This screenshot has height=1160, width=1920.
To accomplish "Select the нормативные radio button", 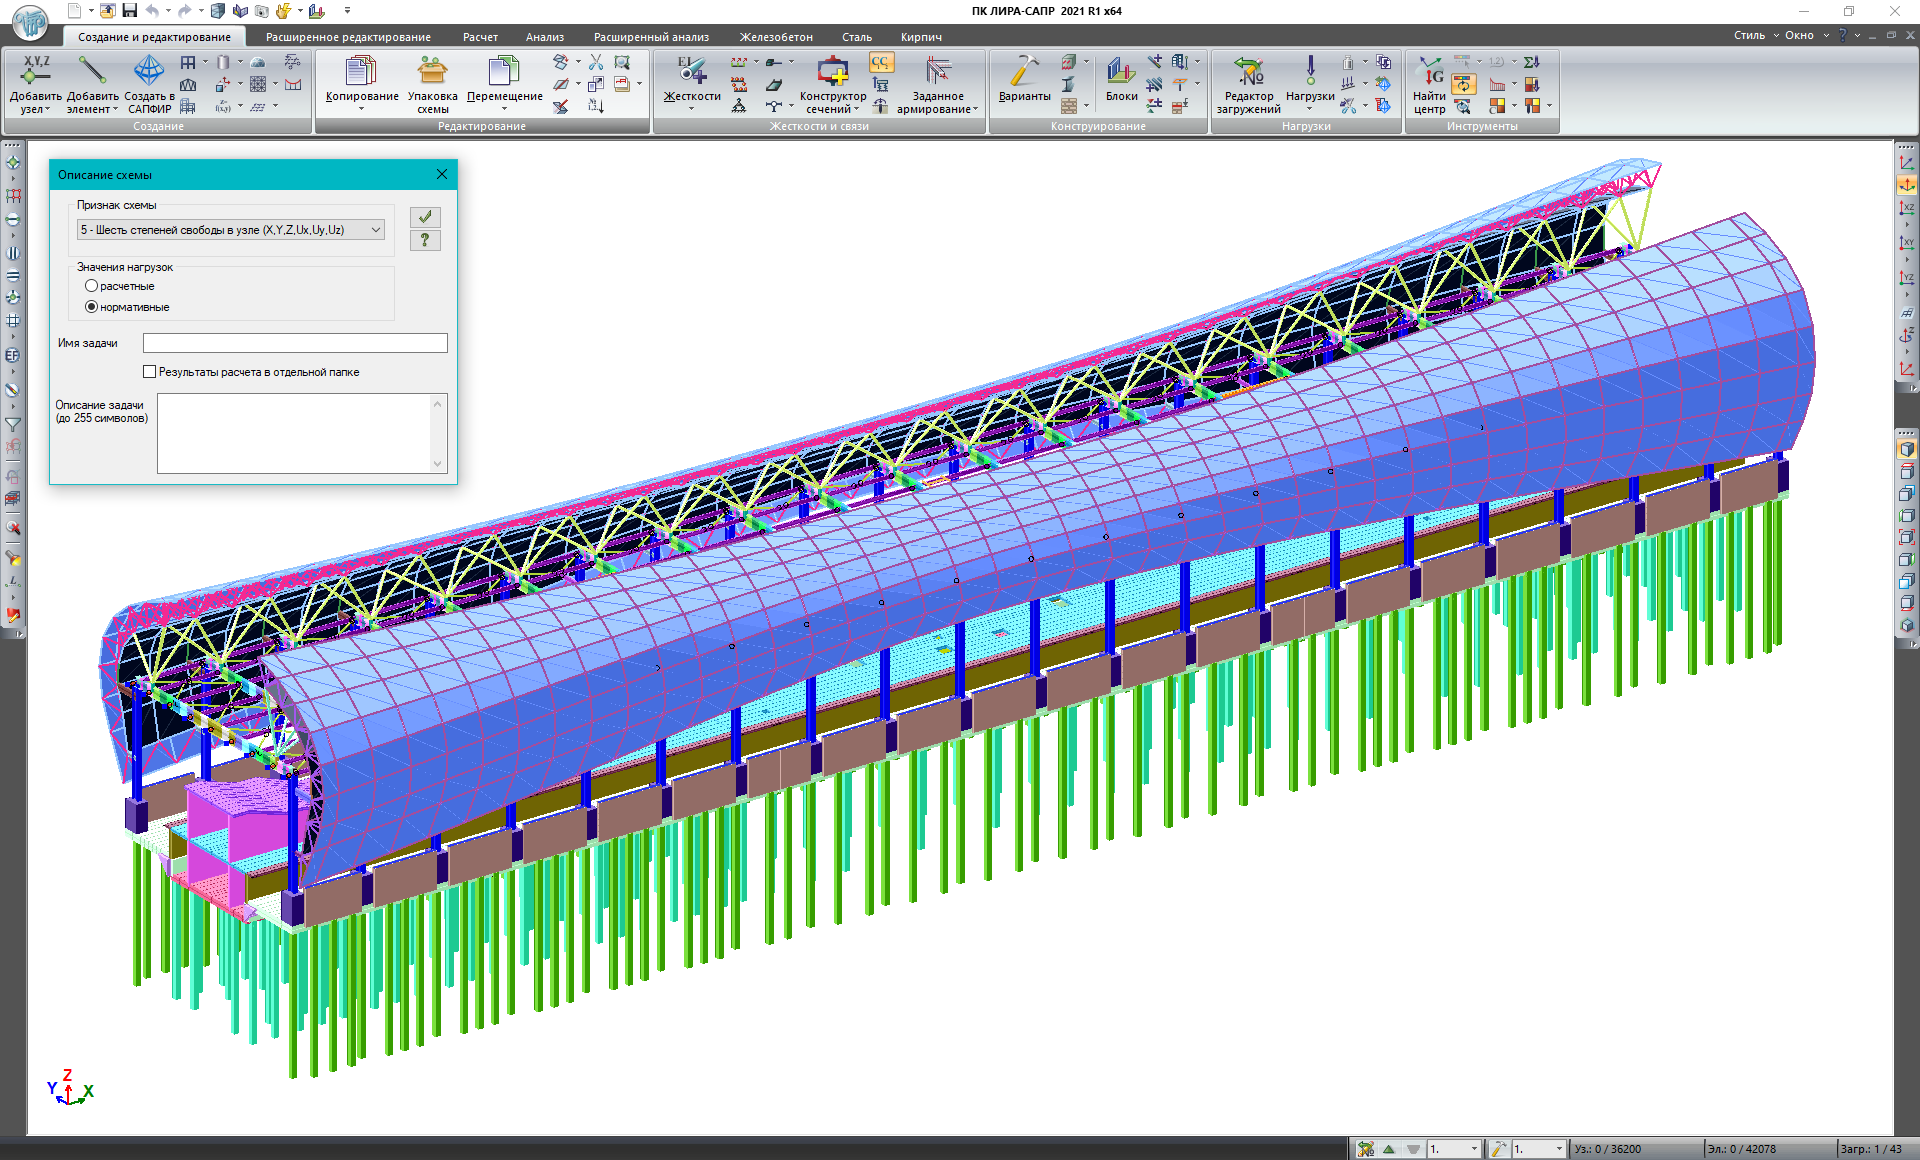I will click(92, 307).
